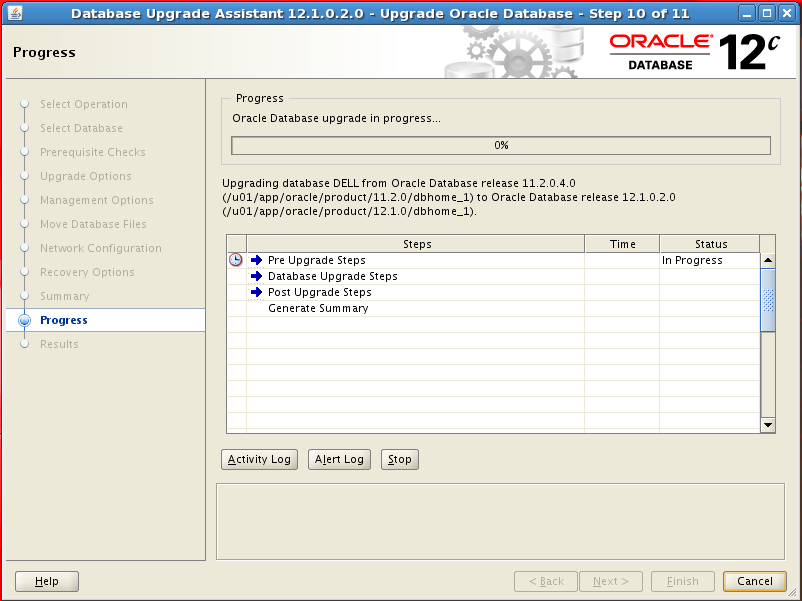Close the Database Upgrade Assistant window
The width and height of the screenshot is (802, 601).
(787, 13)
